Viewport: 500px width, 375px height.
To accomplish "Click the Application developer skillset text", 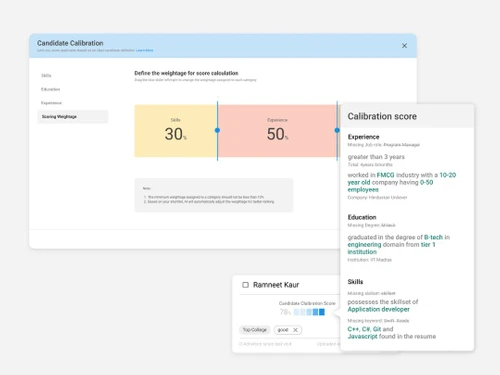I will pyautogui.click(x=379, y=309).
